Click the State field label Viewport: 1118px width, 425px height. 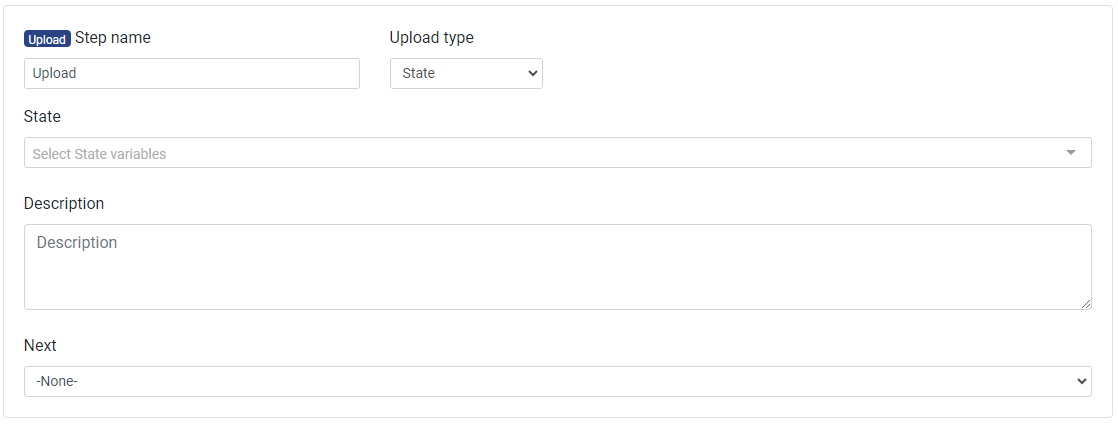click(42, 117)
